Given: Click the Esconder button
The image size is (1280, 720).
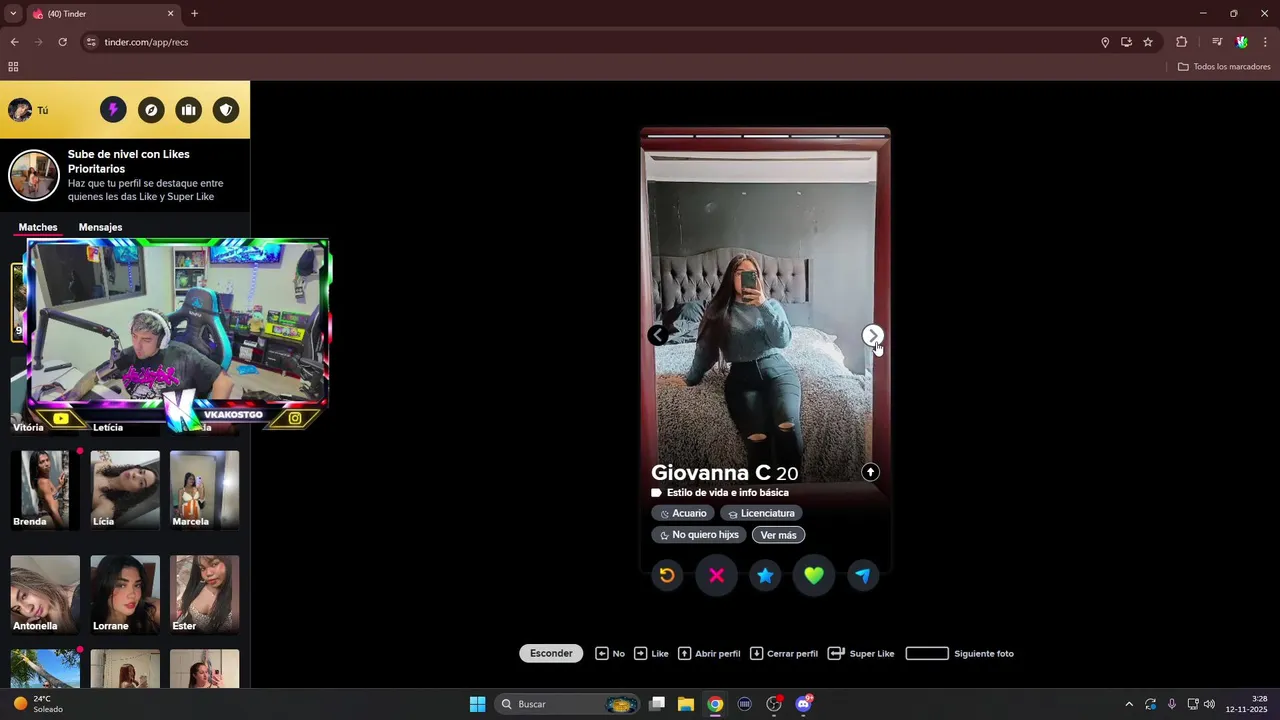Looking at the screenshot, I should (551, 653).
